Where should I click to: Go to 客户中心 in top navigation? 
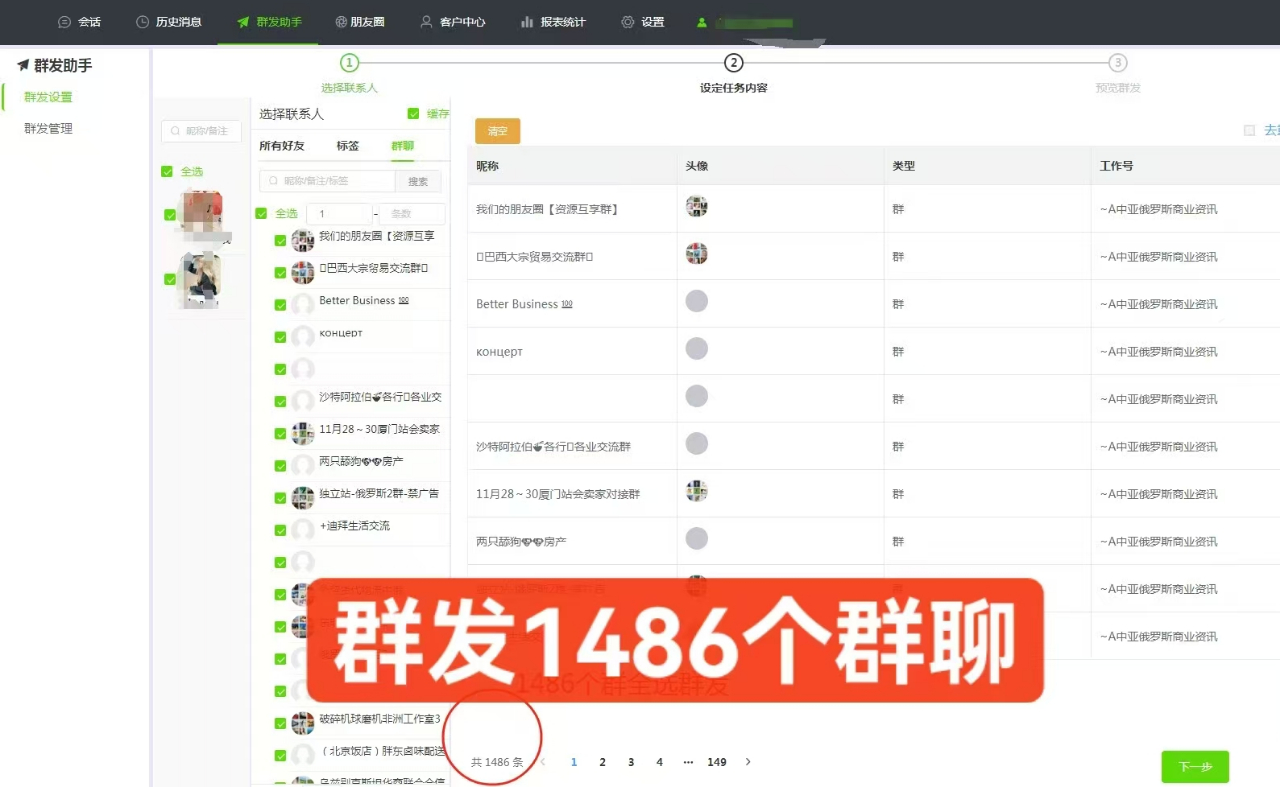(x=453, y=22)
